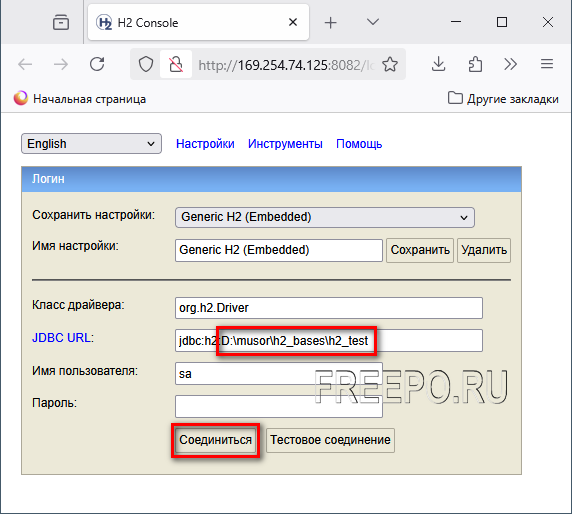This screenshot has width=572, height=514.
Task: Click the Firefox View icon left of tabs
Action: pos(61,23)
